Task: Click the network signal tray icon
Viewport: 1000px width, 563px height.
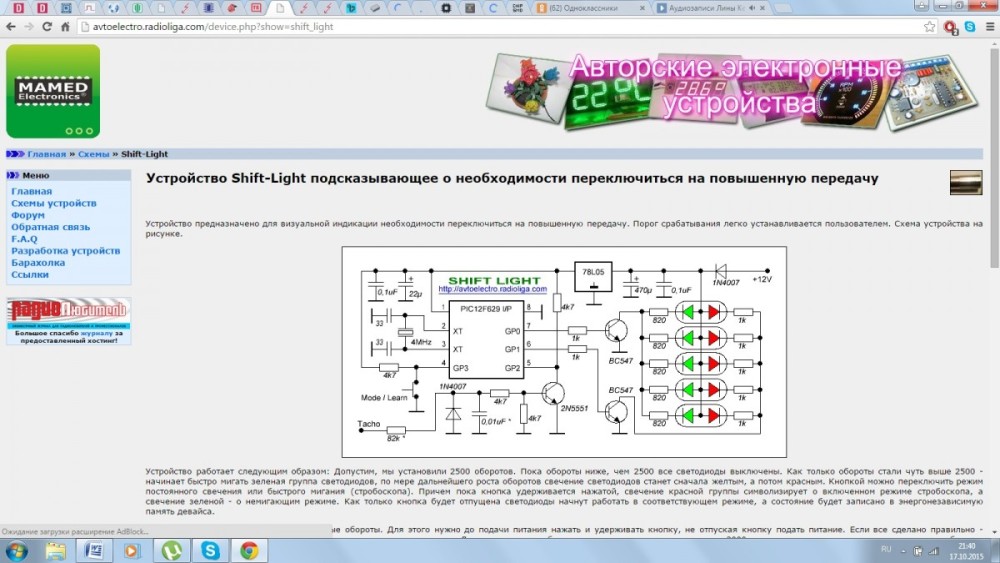Action: tap(933, 551)
